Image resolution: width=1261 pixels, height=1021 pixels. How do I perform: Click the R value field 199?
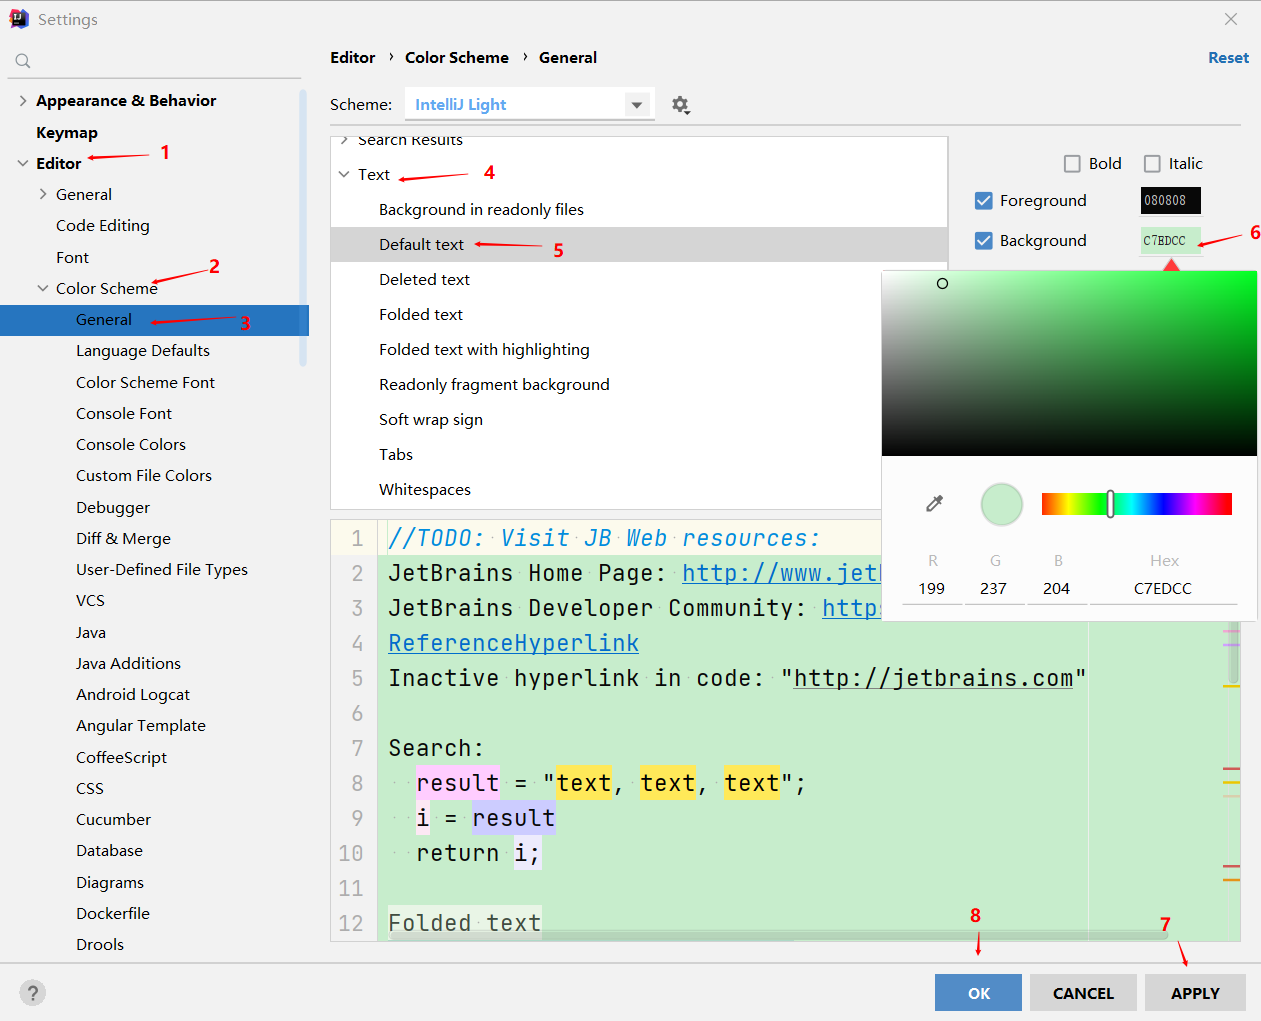tap(932, 589)
